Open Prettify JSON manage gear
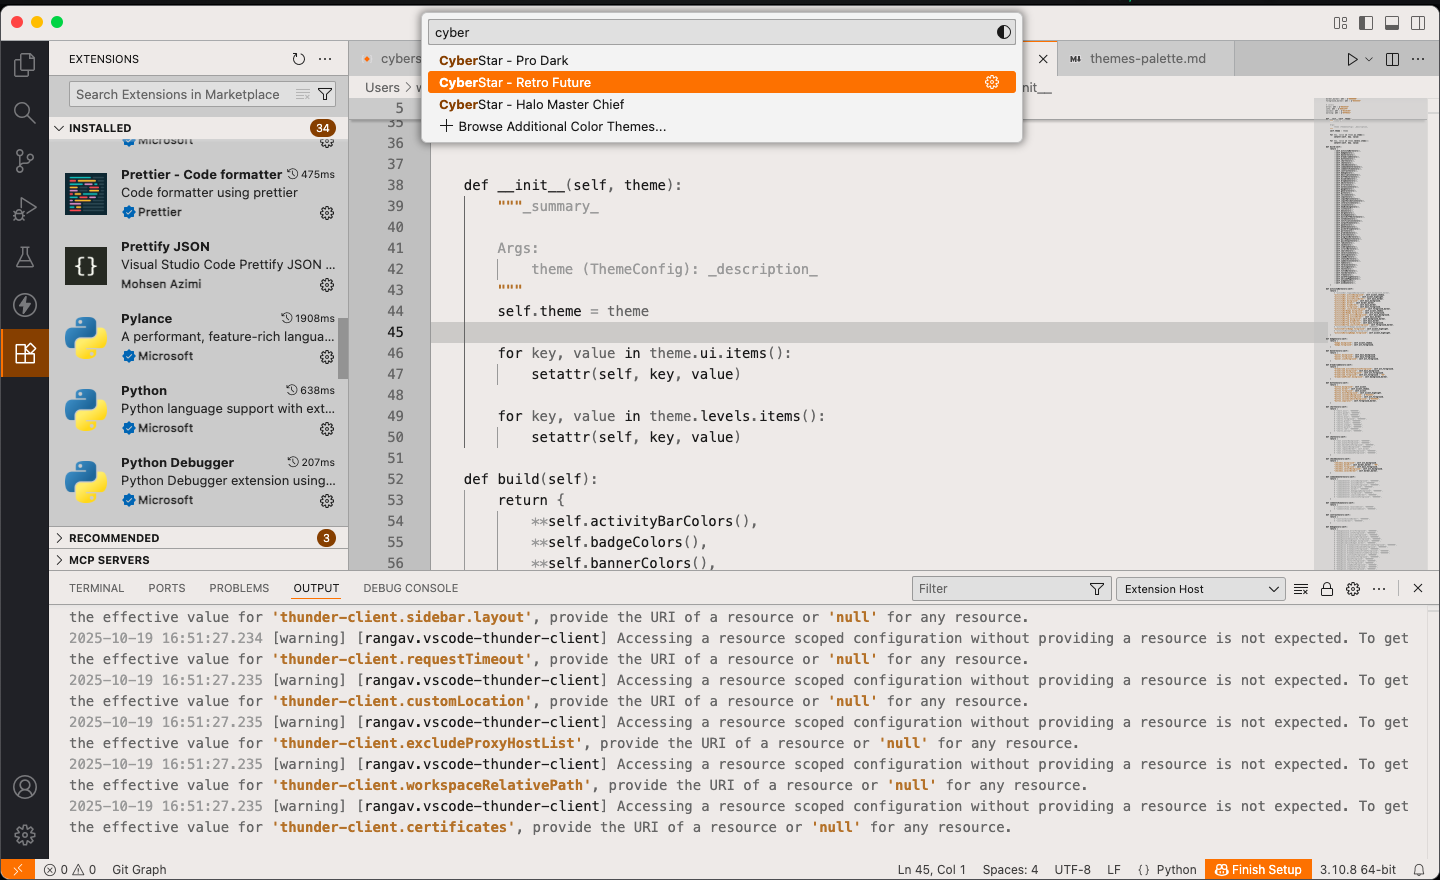Screen dimensions: 1440x880 click(327, 285)
